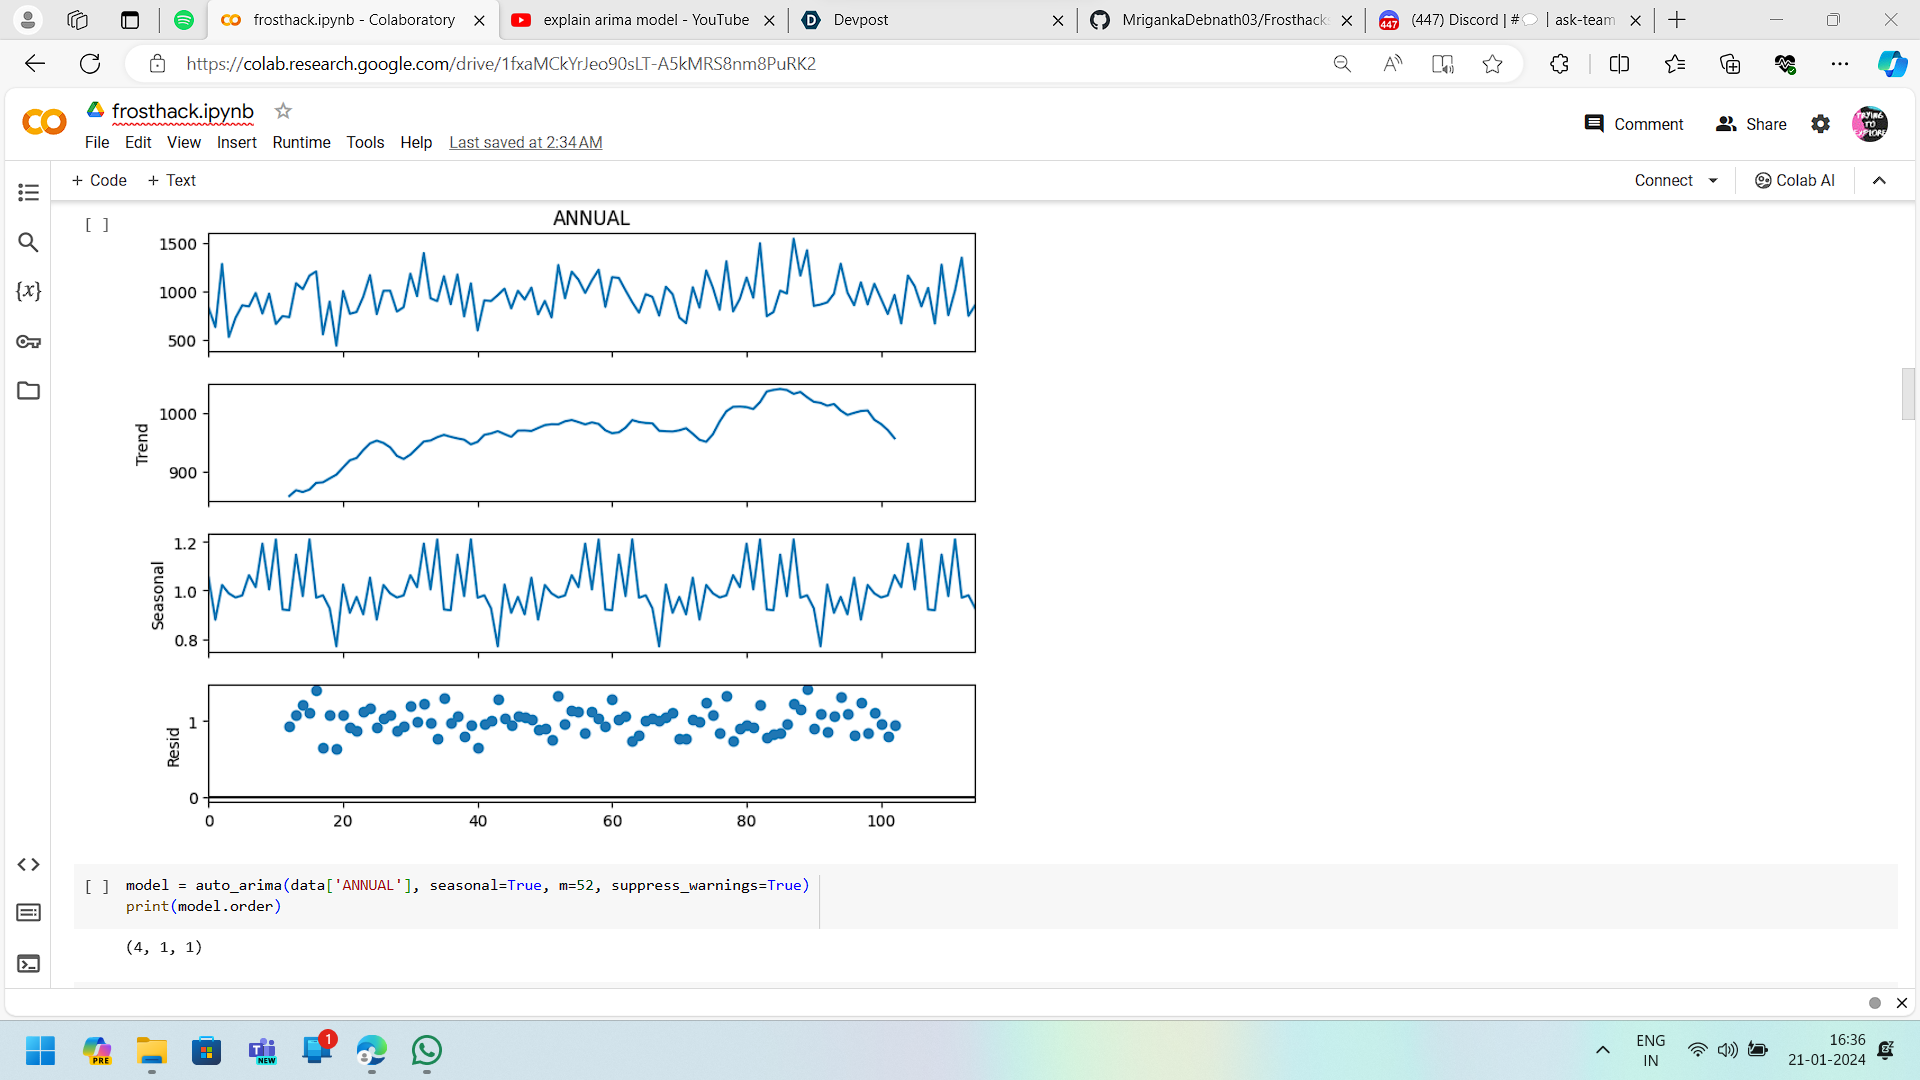The width and height of the screenshot is (1920, 1080).
Task: Click the vertical scrollbar thumb
Action: pos(1908,394)
